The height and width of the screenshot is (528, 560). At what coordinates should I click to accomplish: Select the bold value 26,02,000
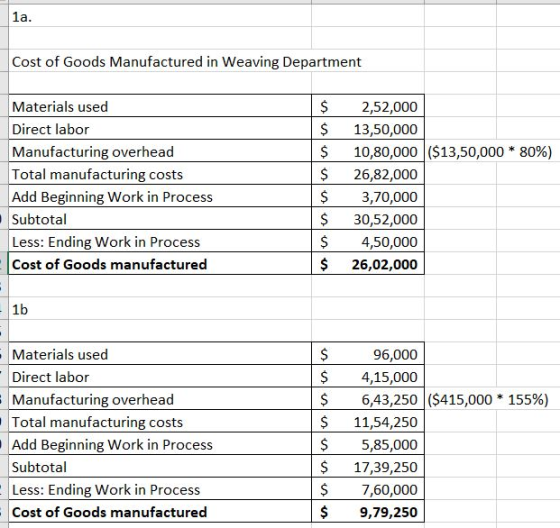[385, 264]
